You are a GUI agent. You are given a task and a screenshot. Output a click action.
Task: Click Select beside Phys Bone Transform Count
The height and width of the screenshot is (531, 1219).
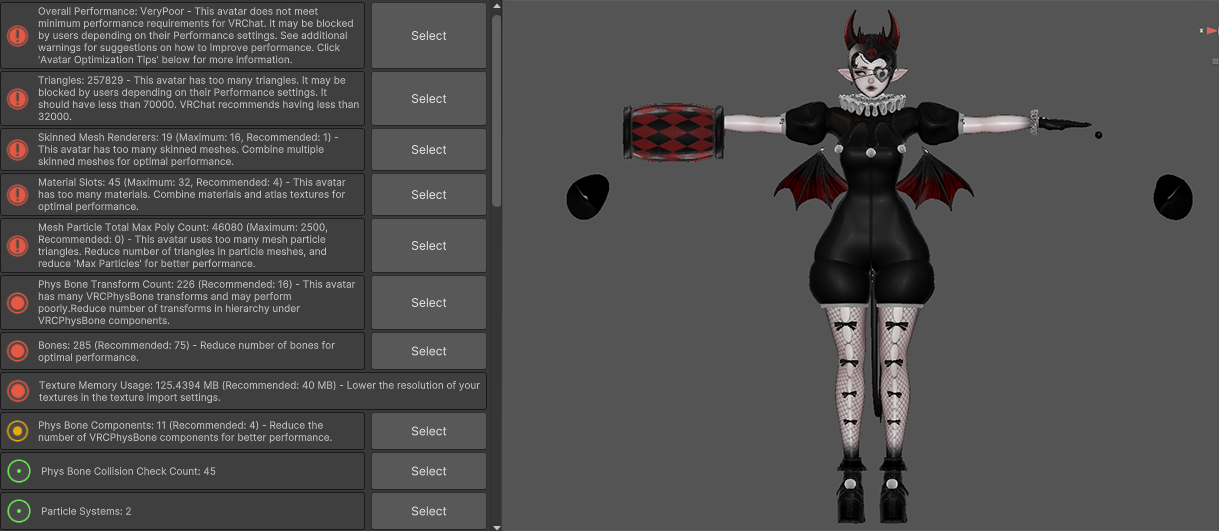click(x=429, y=303)
